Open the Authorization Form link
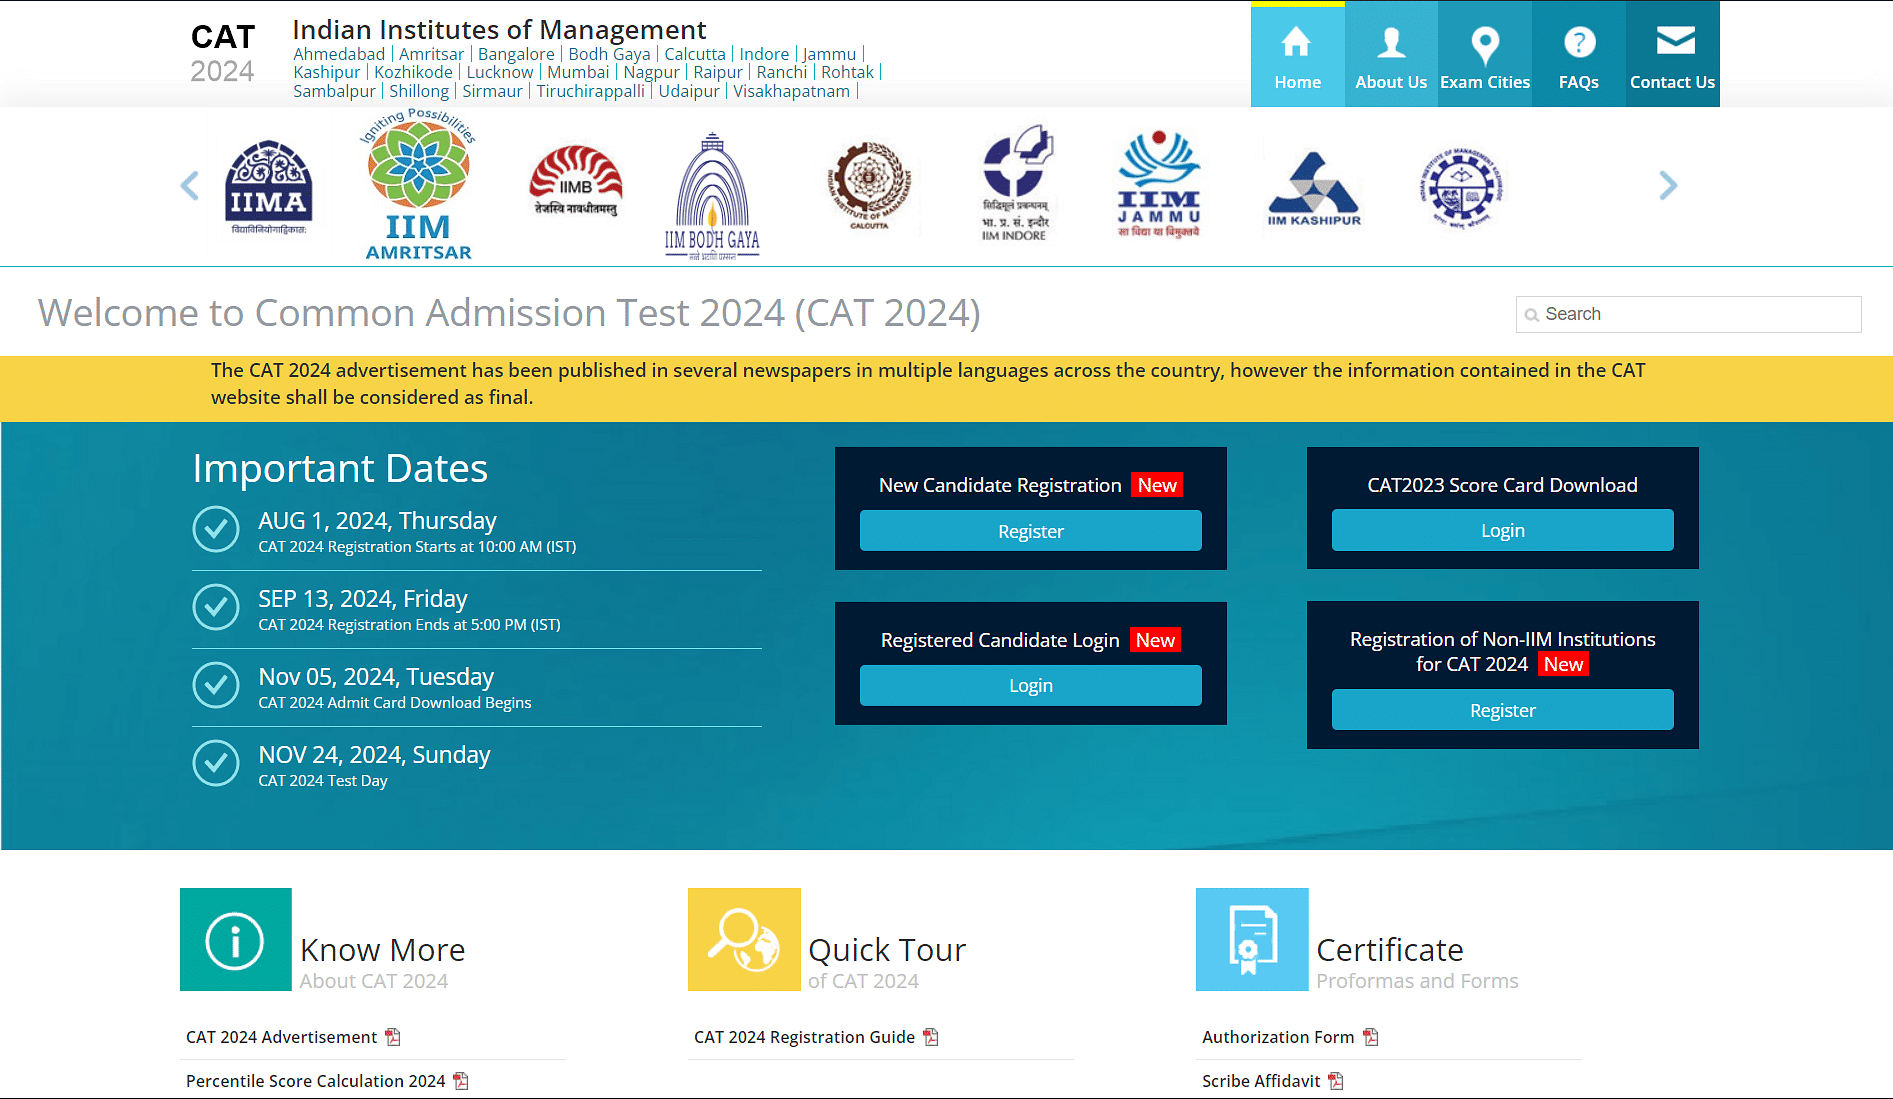Viewport: 1893px width, 1099px height. coord(1278,1037)
